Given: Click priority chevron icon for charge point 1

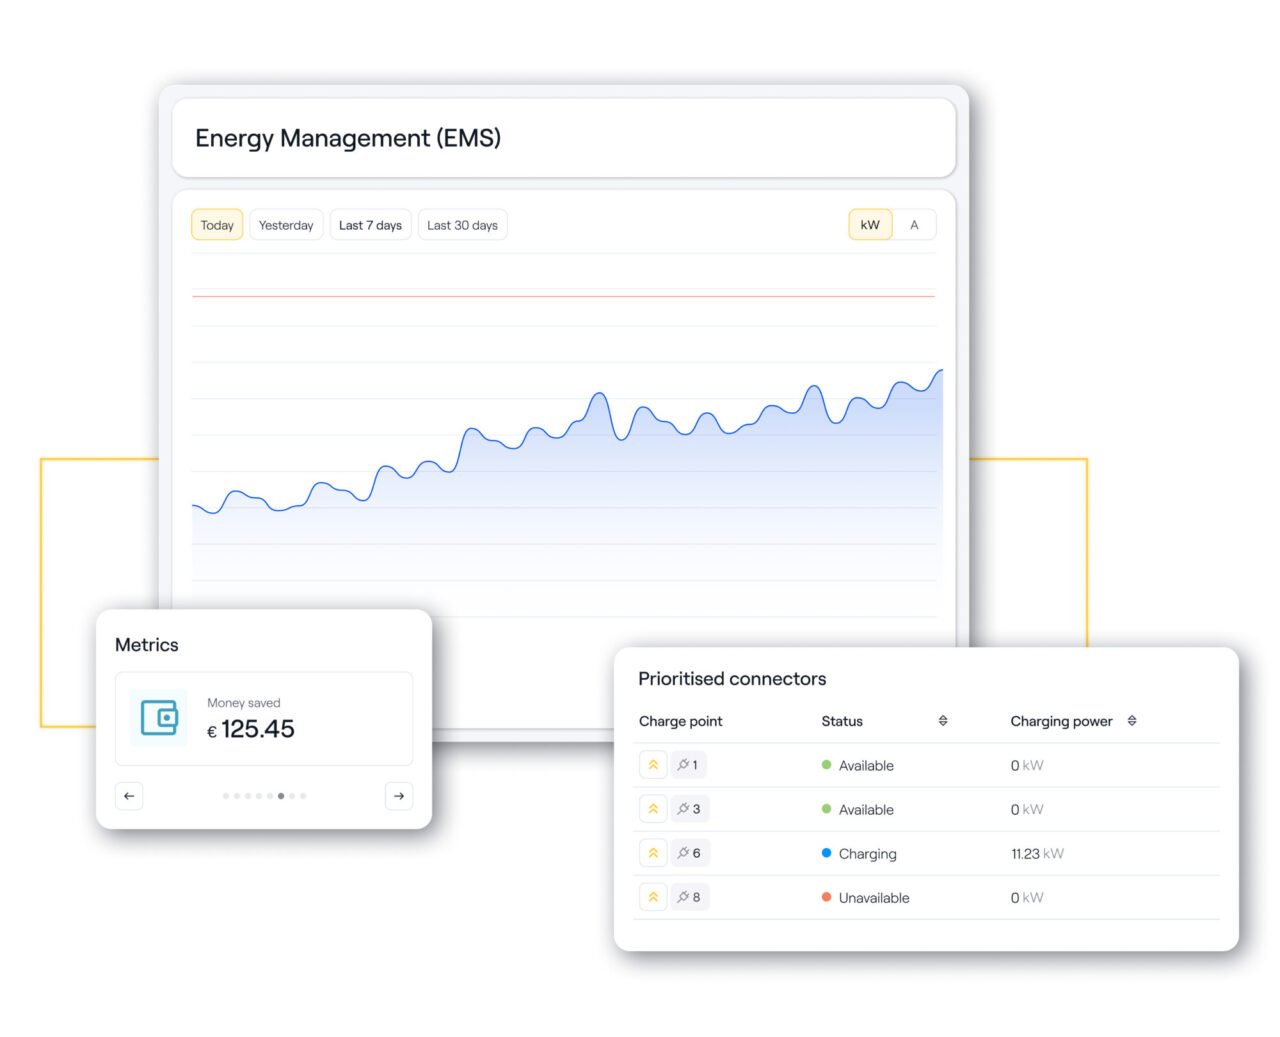Looking at the screenshot, I should tap(653, 765).
